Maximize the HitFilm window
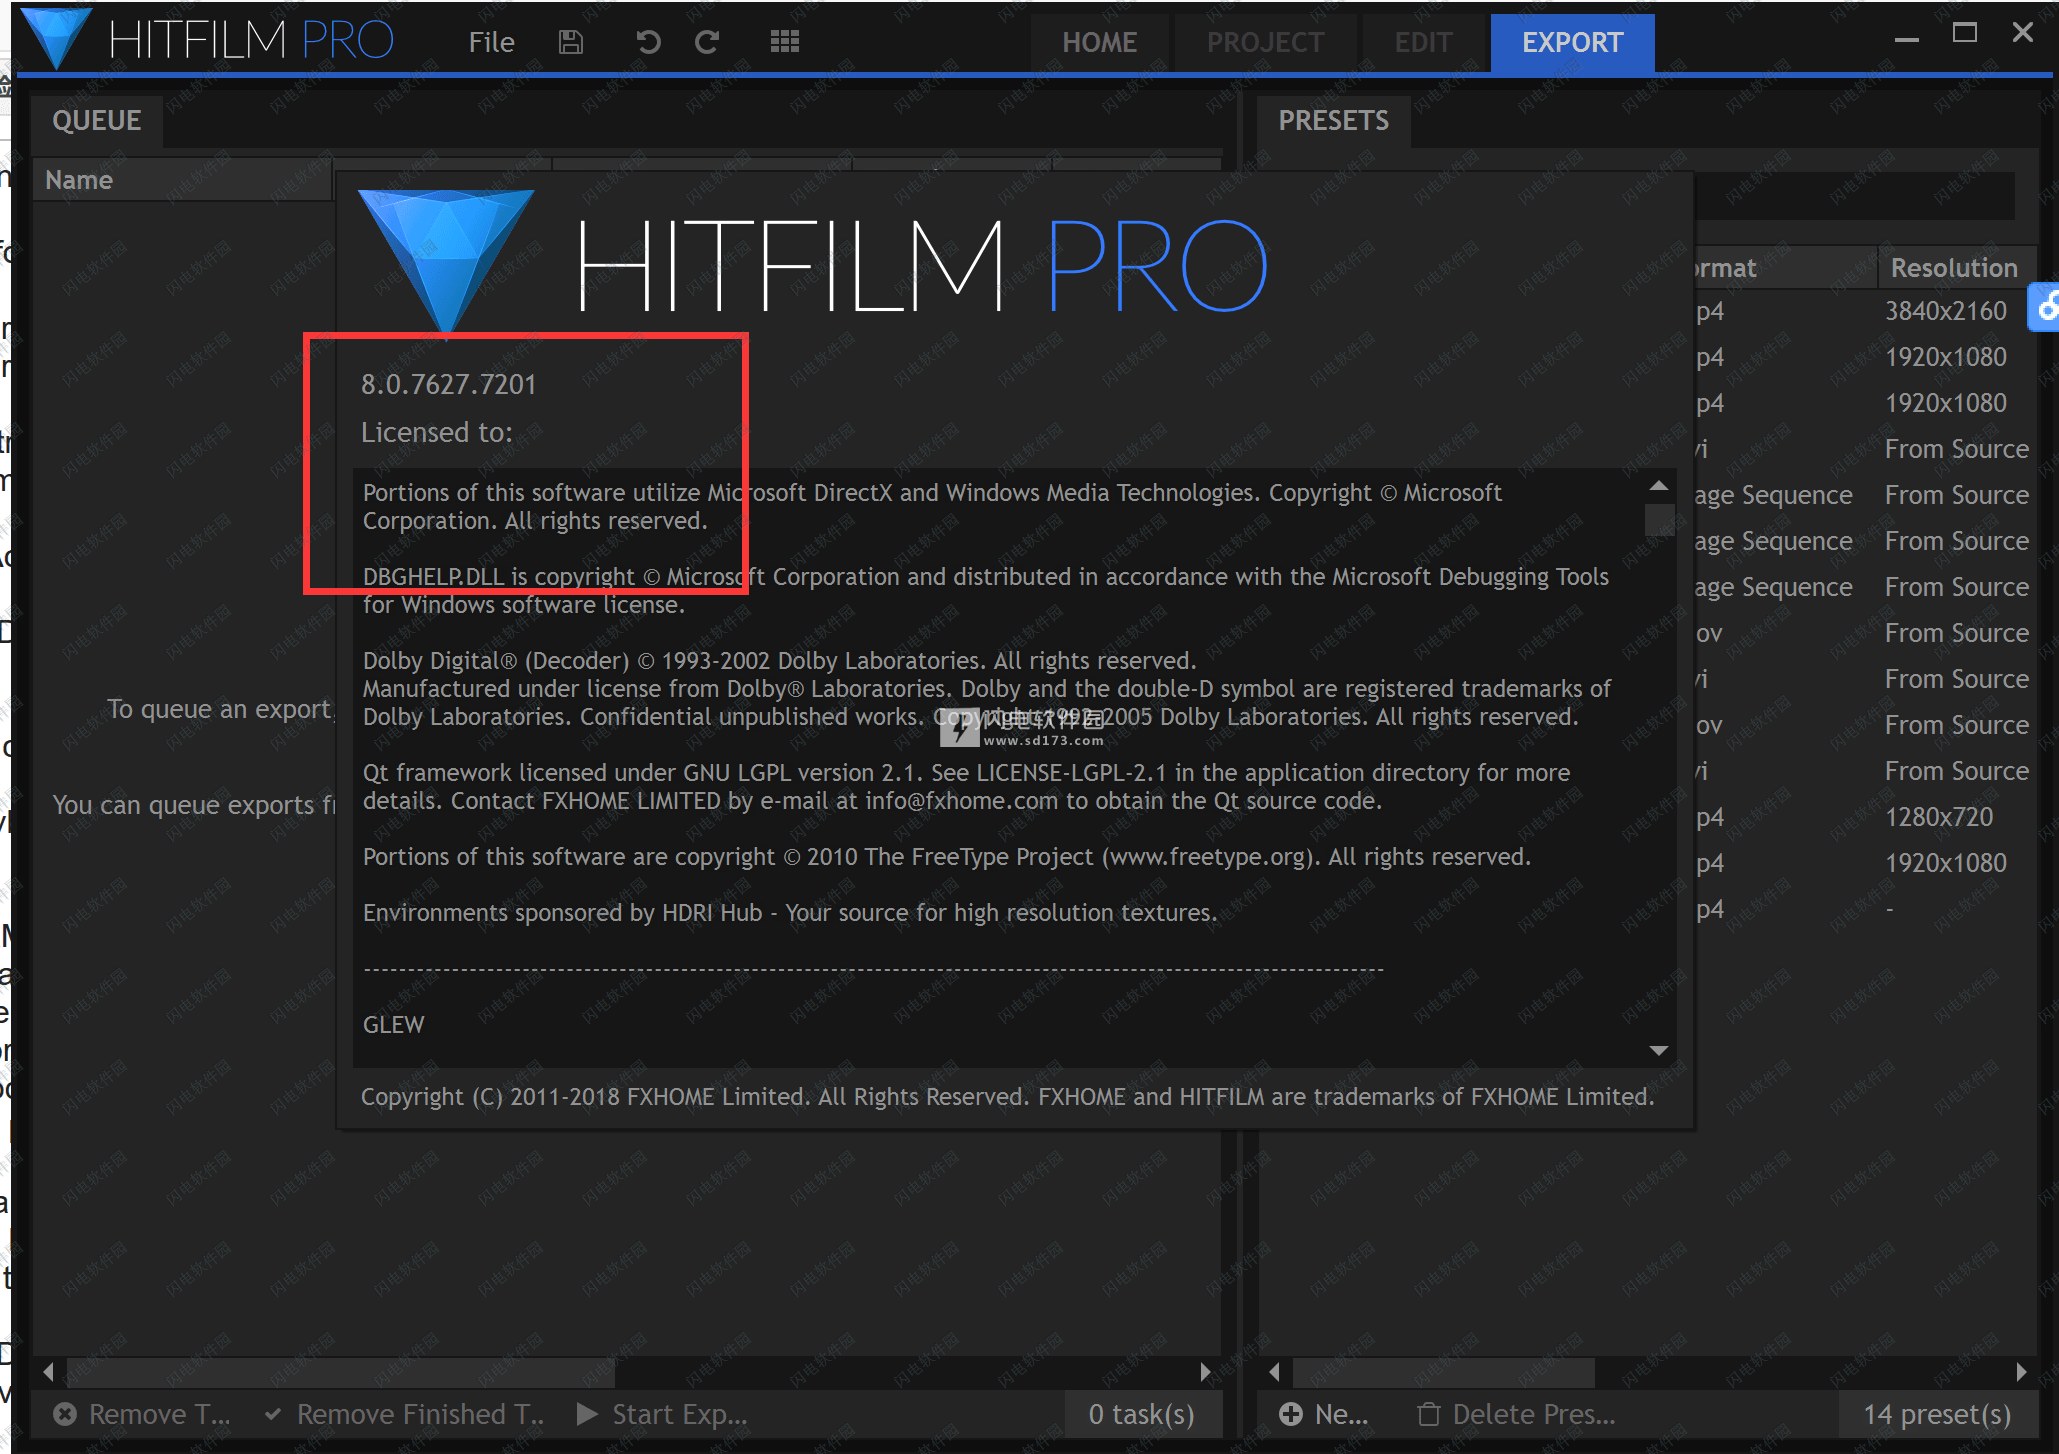The width and height of the screenshot is (2059, 1454). pos(1965,33)
